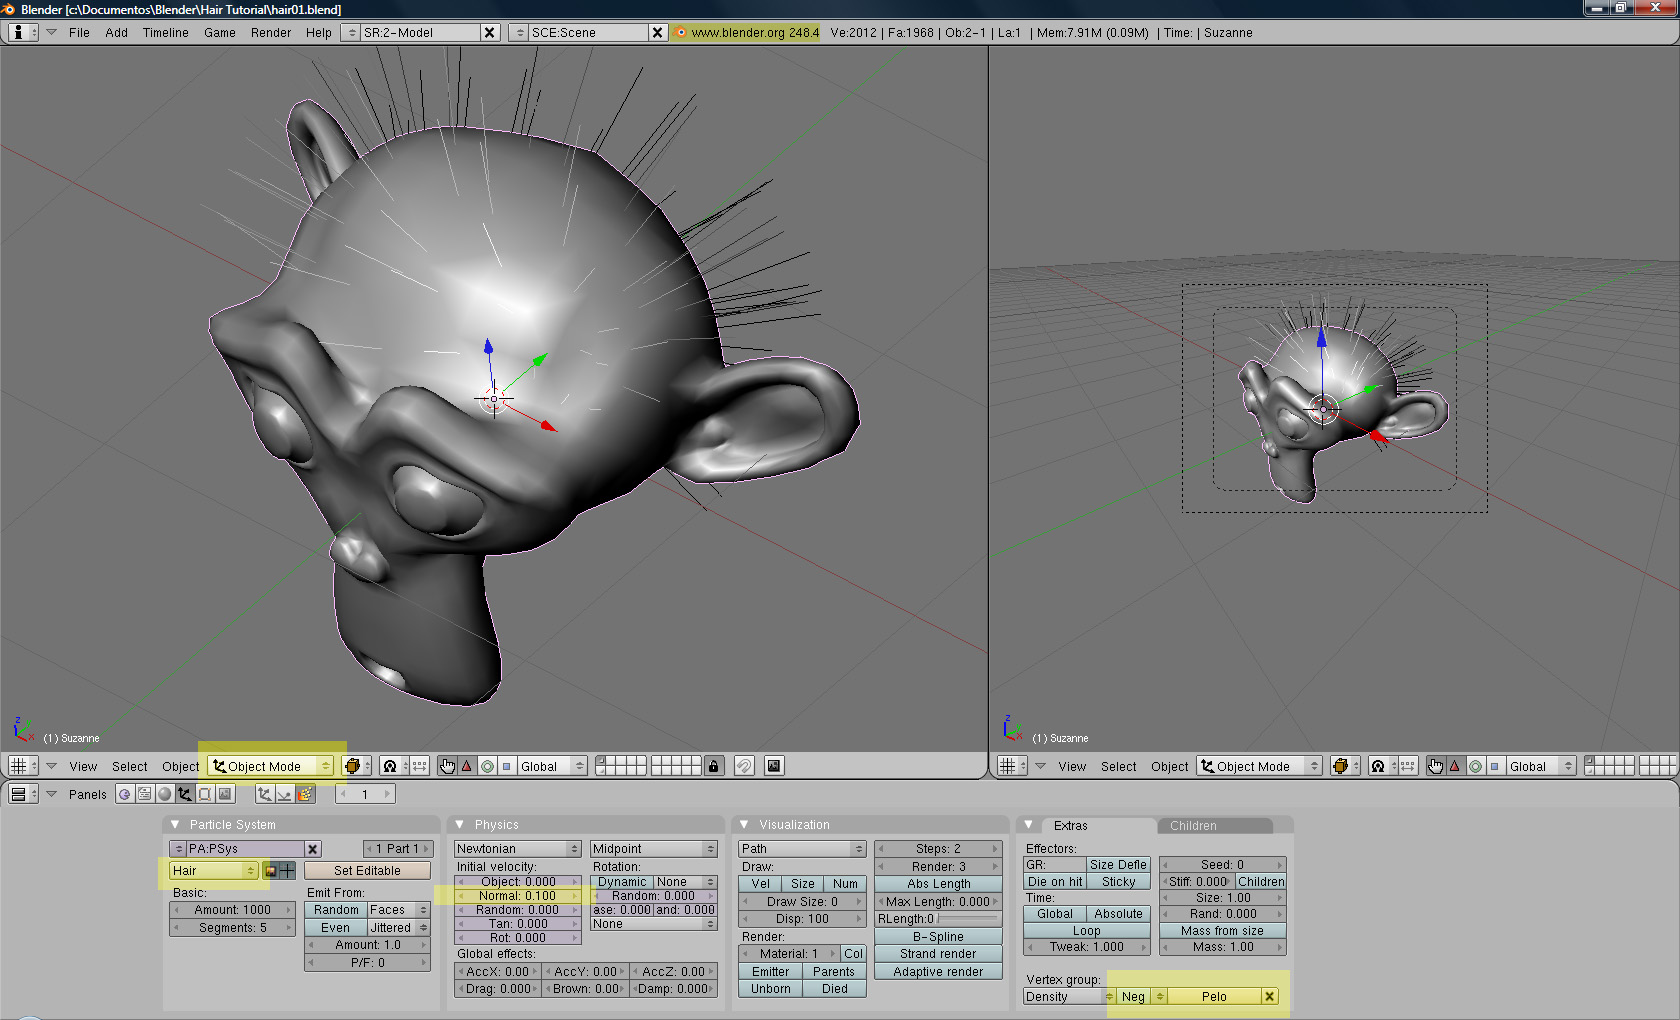Click the Abs Length button
This screenshot has width=1680, height=1020.
(938, 884)
